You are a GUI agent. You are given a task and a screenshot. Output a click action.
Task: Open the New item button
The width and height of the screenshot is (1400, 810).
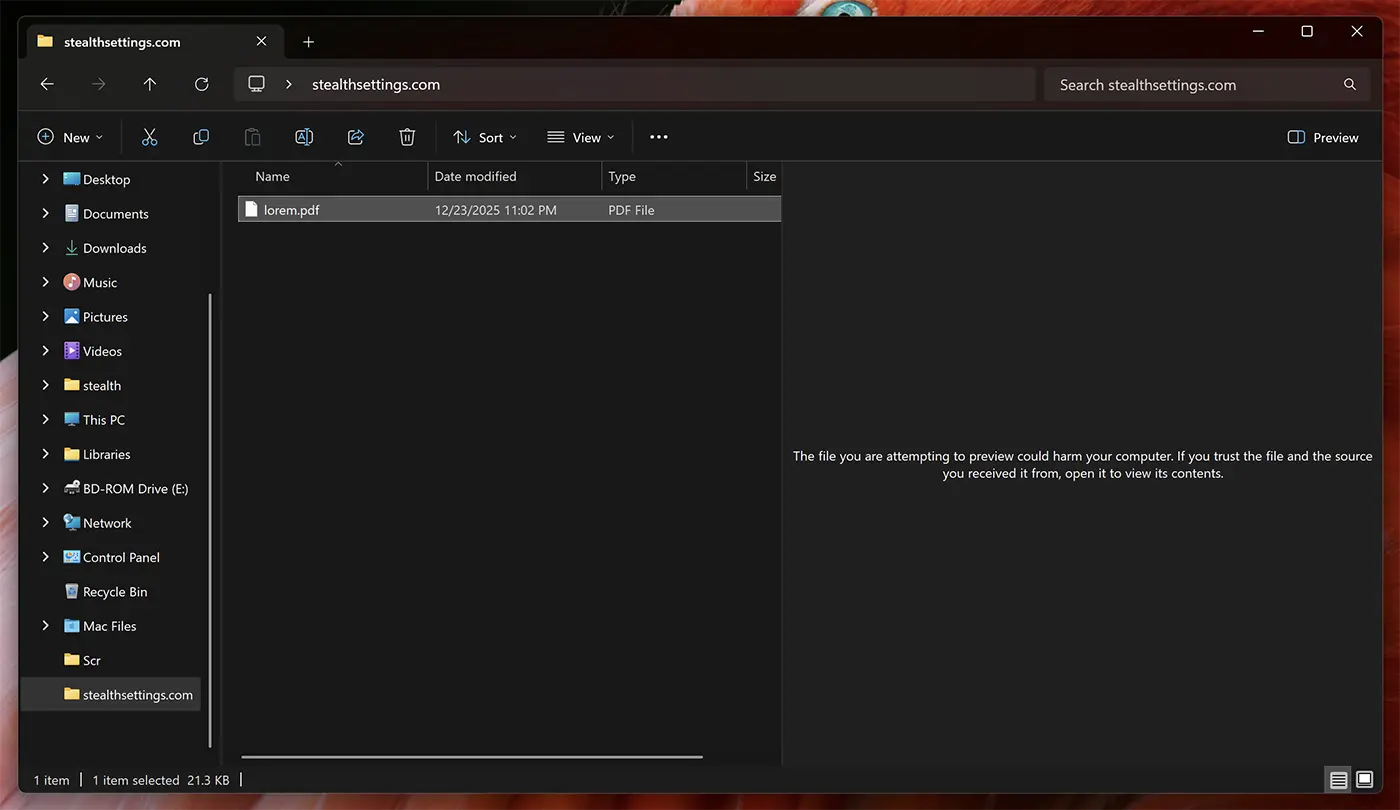(70, 137)
